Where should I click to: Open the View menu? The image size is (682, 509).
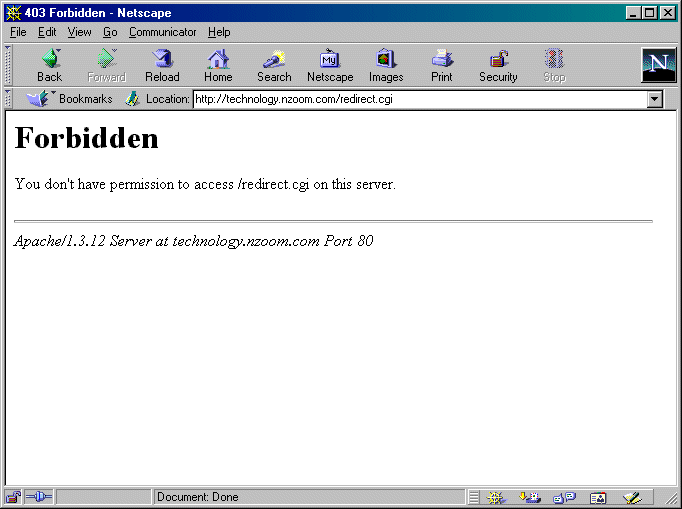pyautogui.click(x=79, y=32)
